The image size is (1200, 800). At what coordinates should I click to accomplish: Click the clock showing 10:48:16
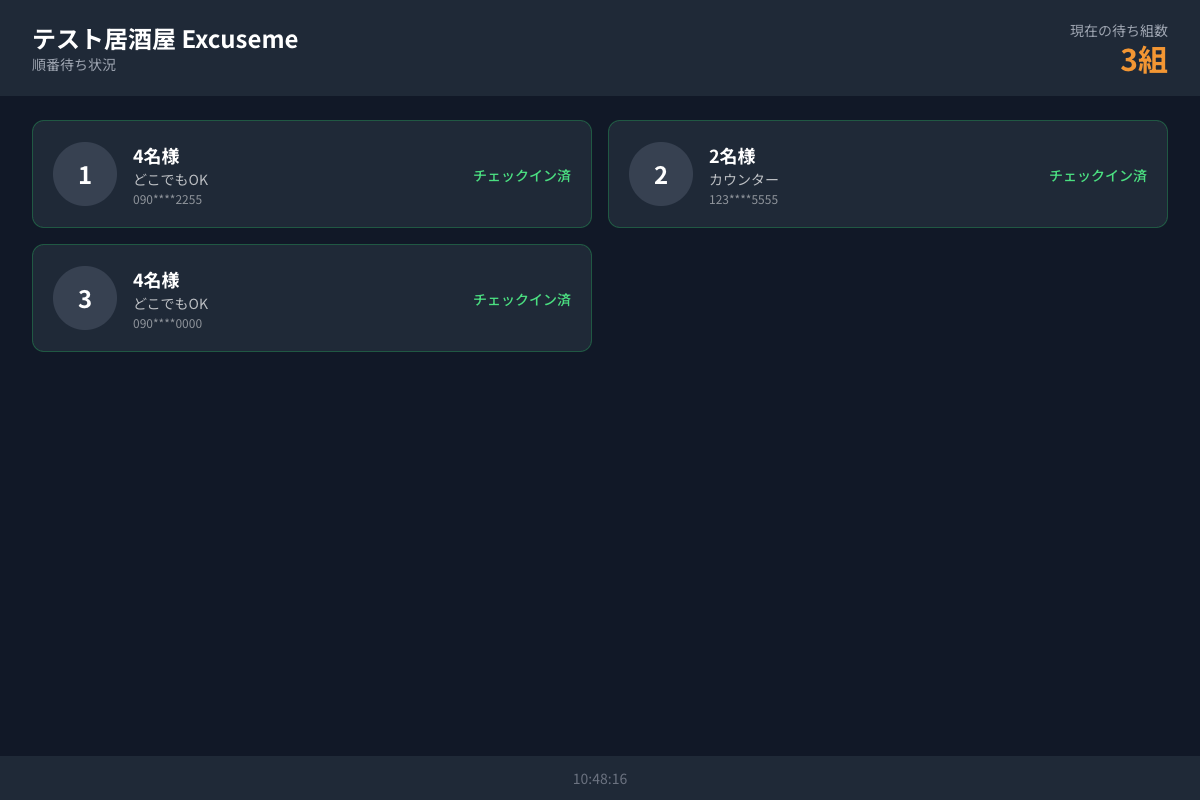600,778
